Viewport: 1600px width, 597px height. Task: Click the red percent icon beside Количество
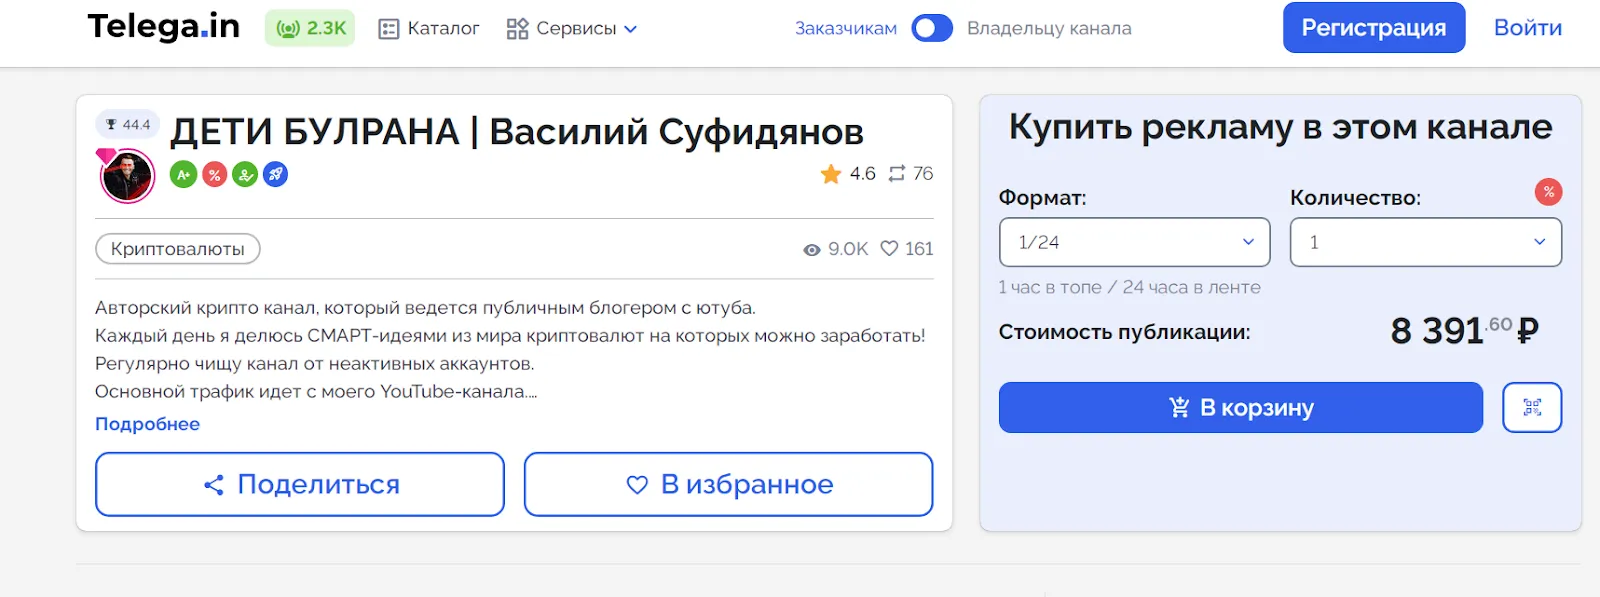click(x=1548, y=192)
